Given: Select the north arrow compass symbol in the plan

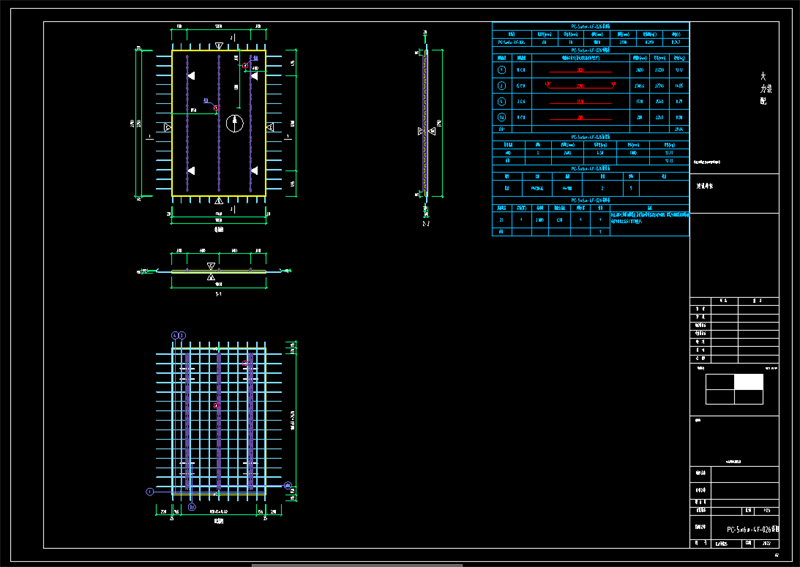Looking at the screenshot, I should [235, 123].
